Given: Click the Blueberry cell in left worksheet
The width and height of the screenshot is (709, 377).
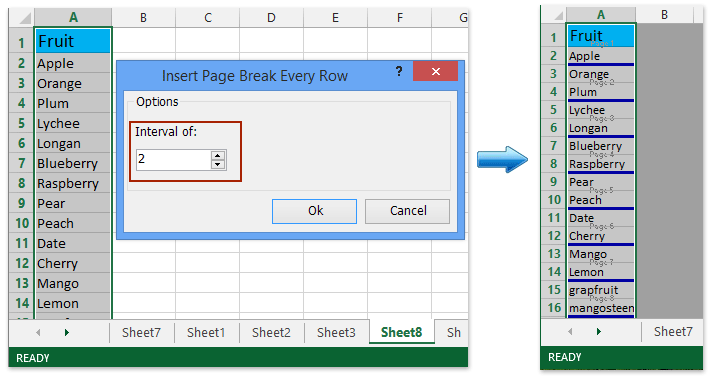Looking at the screenshot, I should click(x=73, y=163).
